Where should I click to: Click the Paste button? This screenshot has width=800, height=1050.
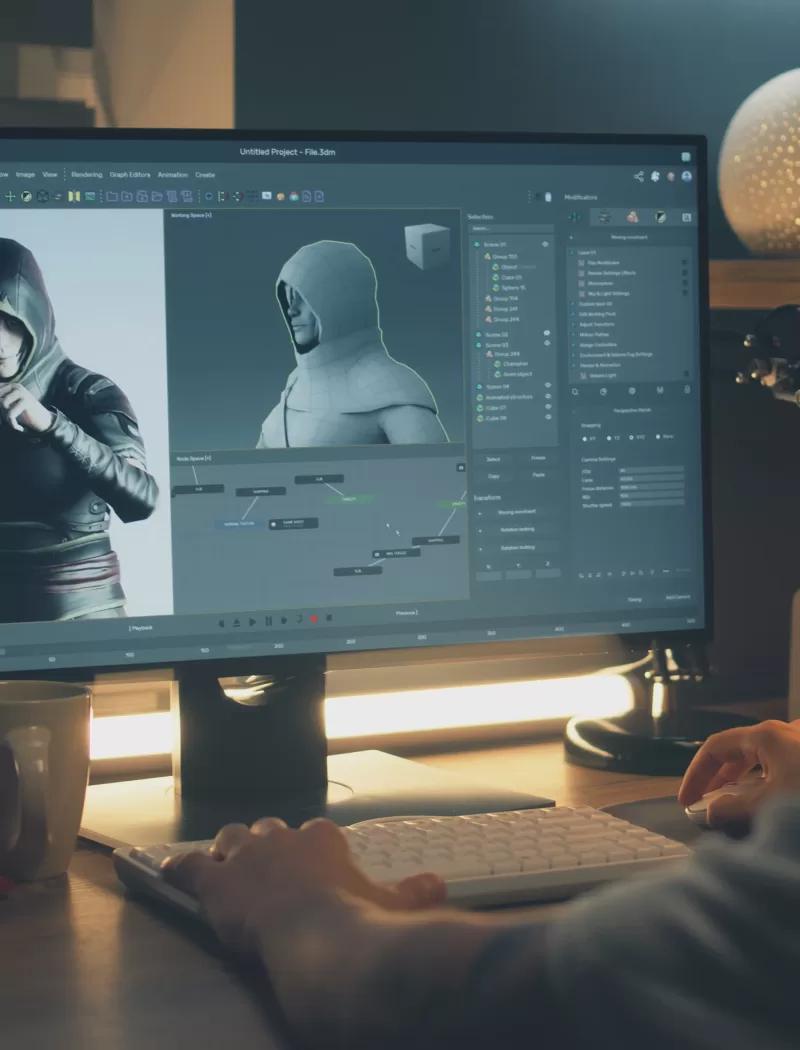pos(538,475)
